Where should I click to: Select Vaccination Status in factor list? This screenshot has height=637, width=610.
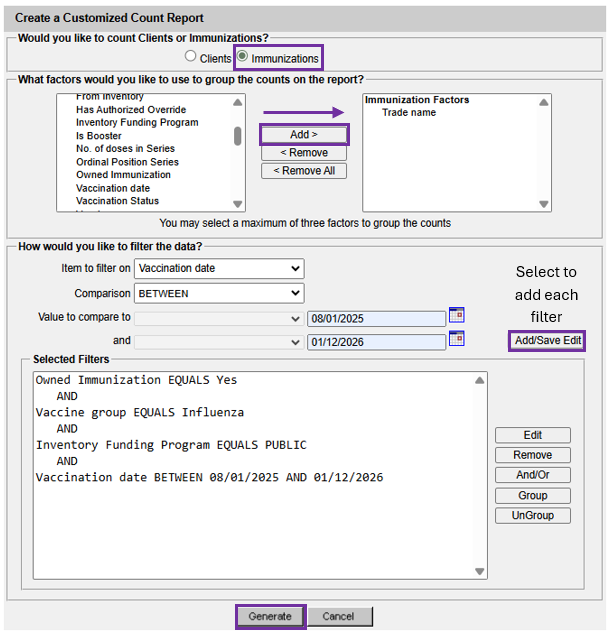pos(117,201)
